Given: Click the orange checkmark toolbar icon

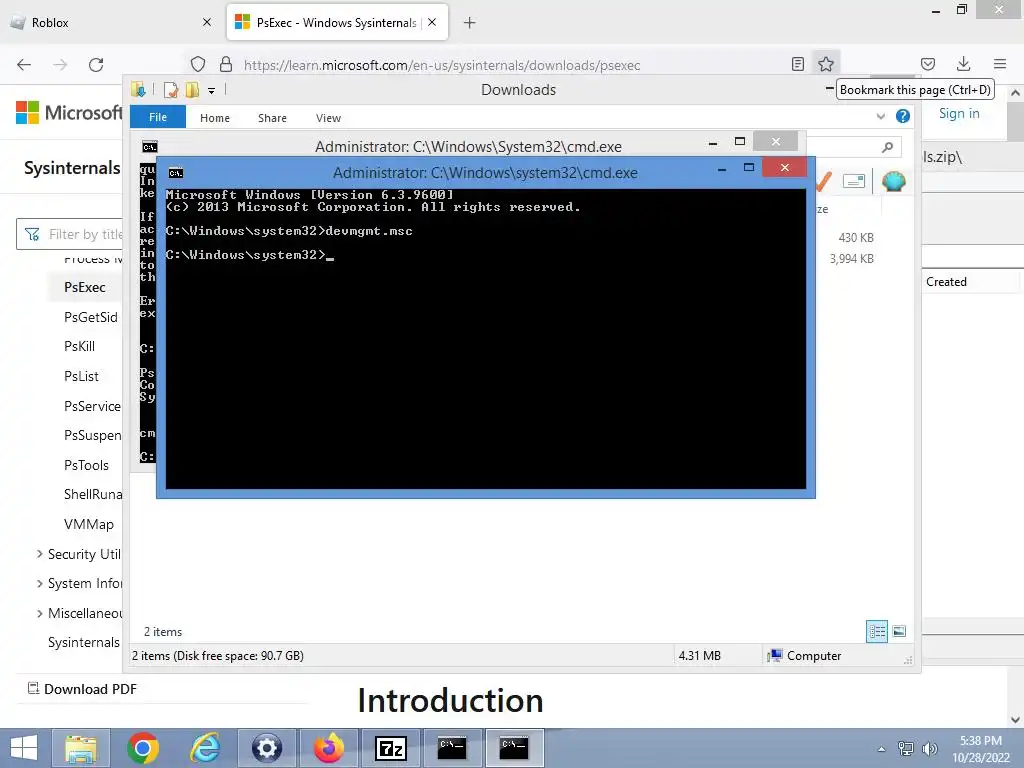Looking at the screenshot, I should click(823, 181).
